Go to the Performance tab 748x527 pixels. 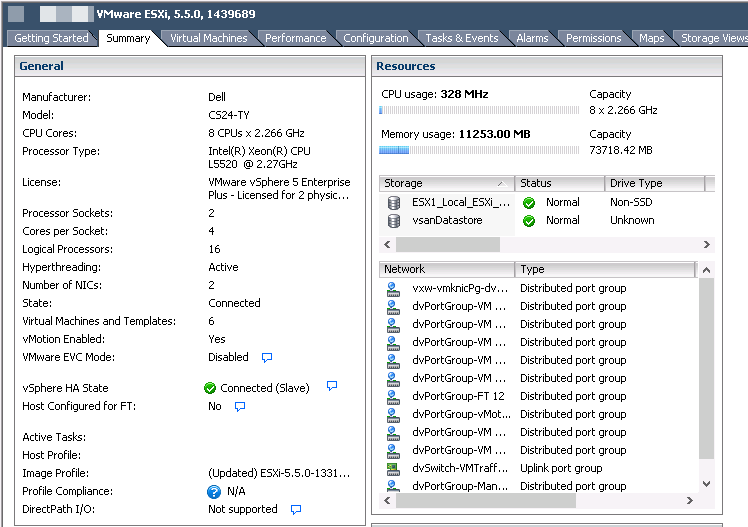[x=295, y=38]
